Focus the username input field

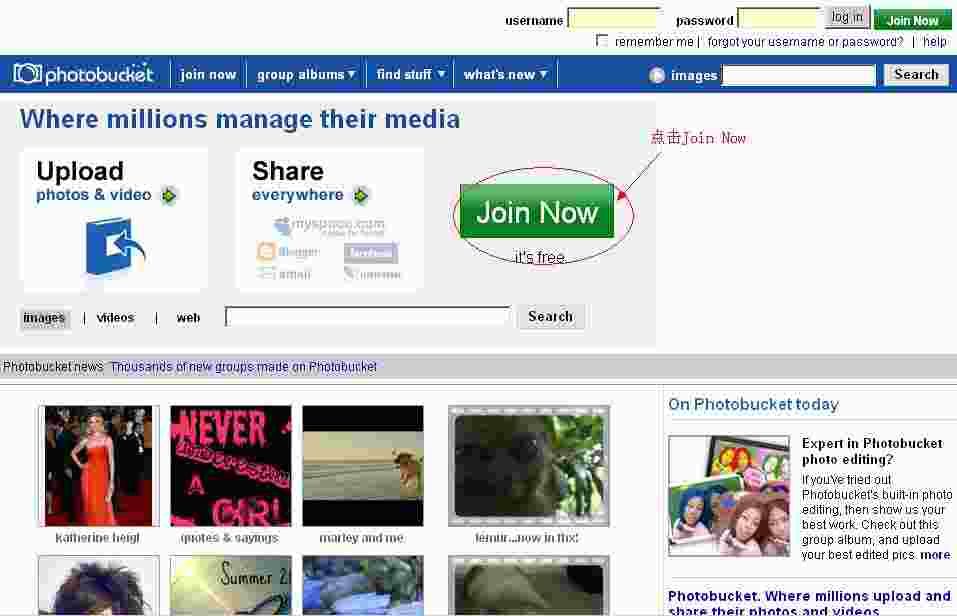coord(613,18)
